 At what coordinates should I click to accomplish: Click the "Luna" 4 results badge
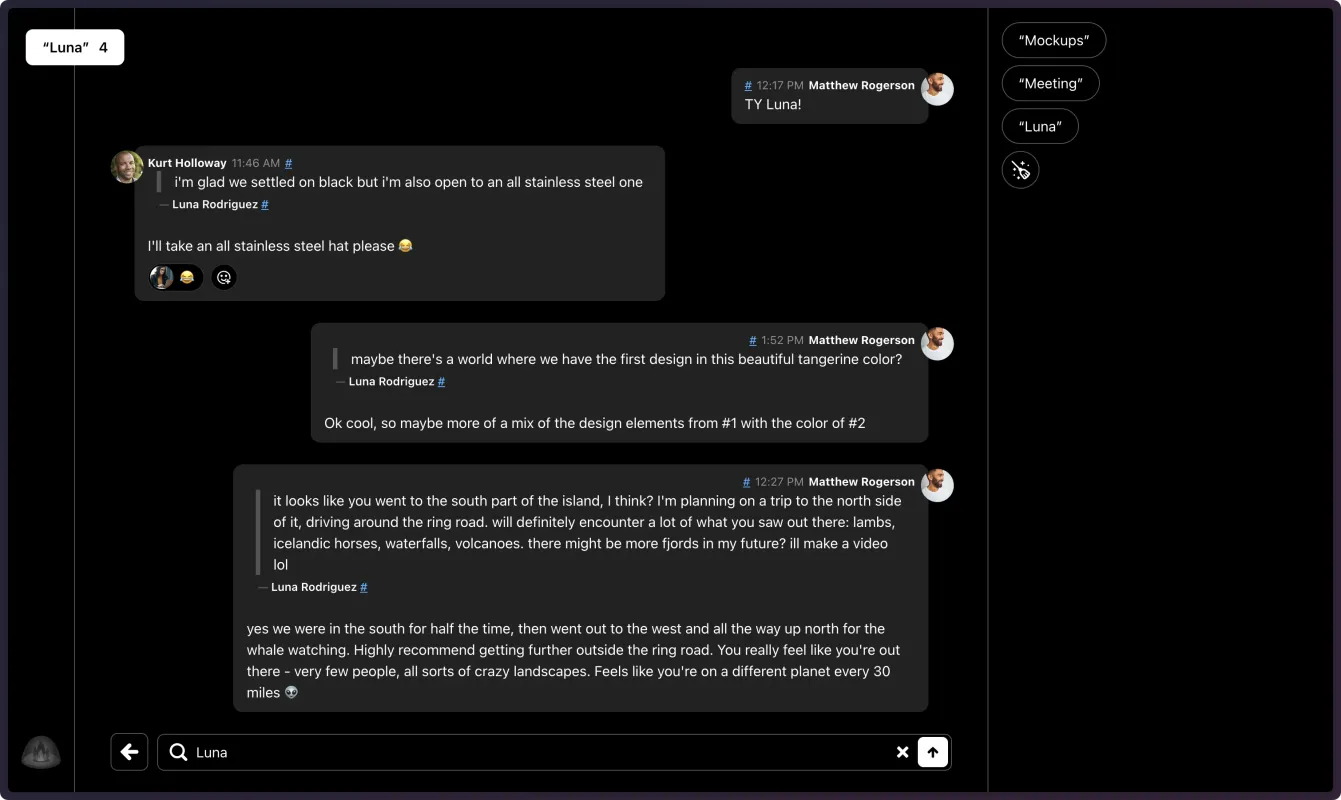tap(75, 48)
